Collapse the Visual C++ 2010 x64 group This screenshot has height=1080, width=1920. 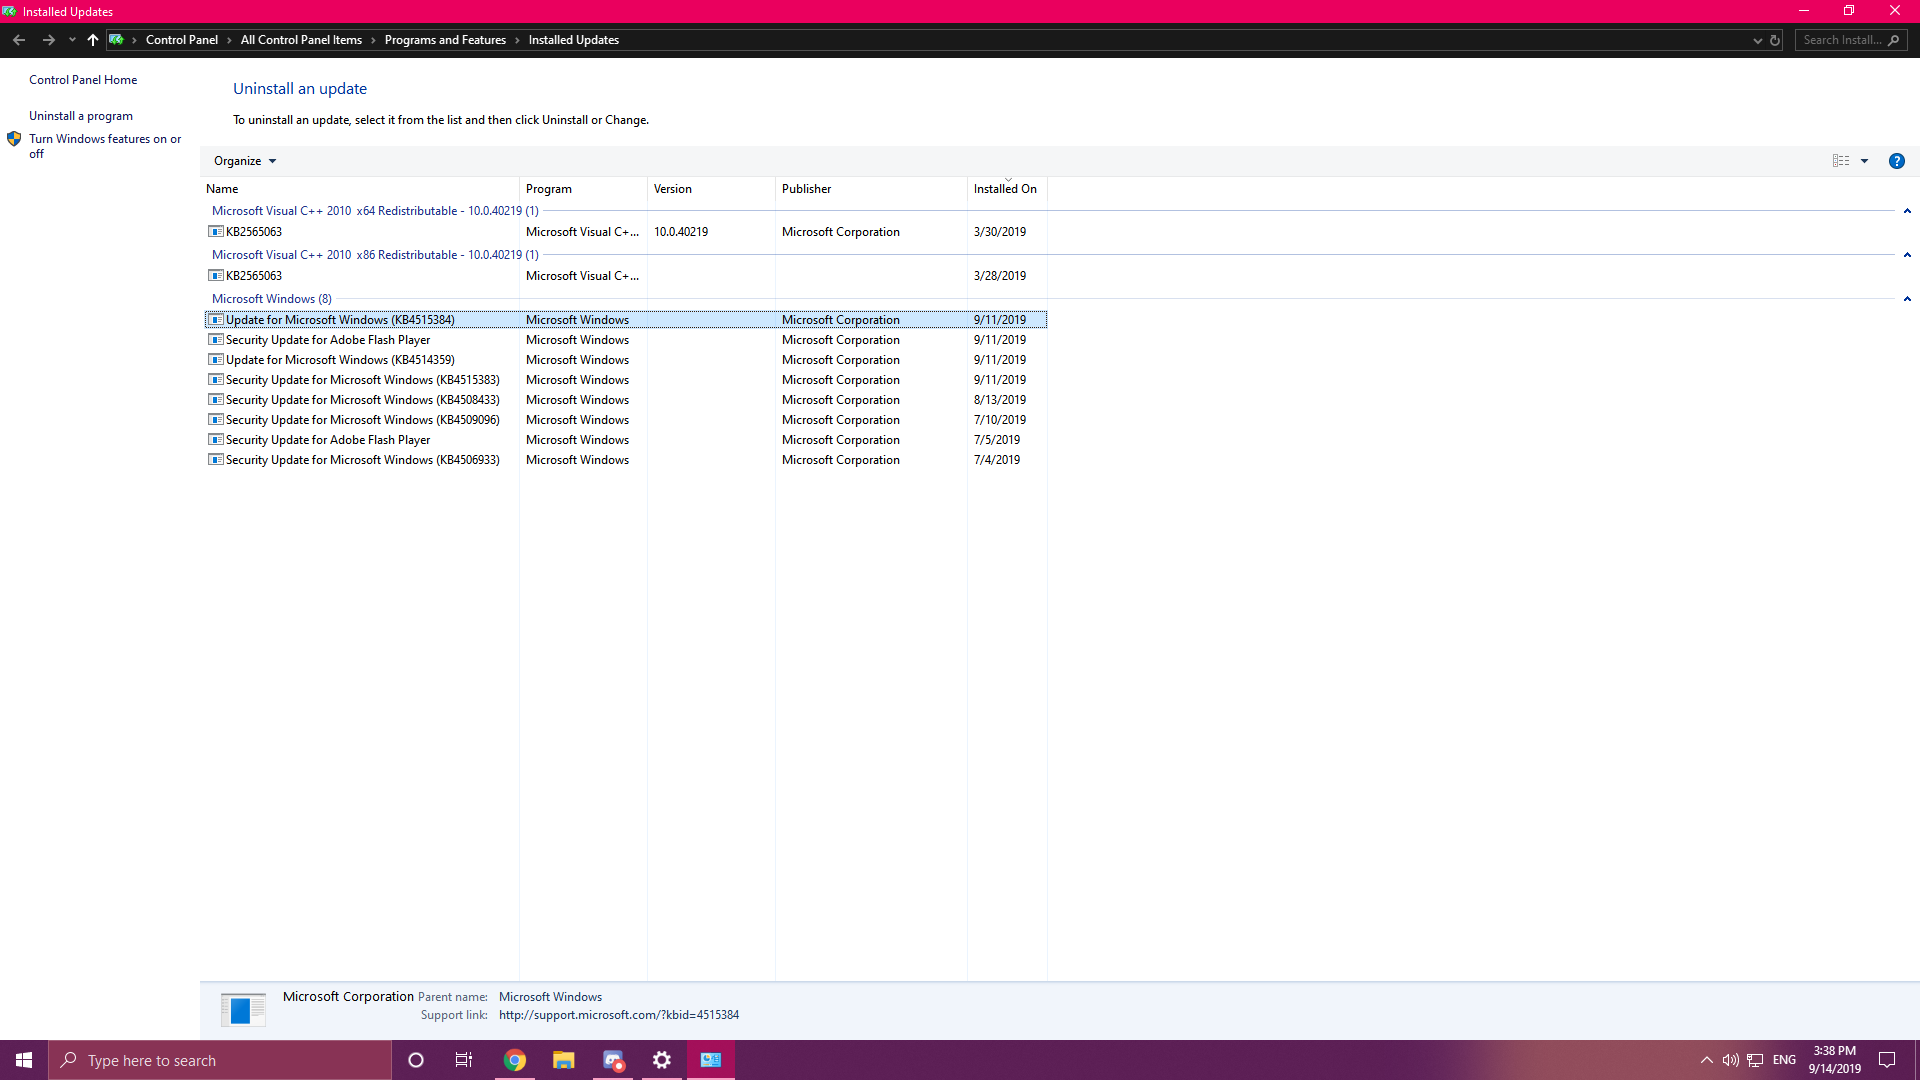pyautogui.click(x=1907, y=211)
